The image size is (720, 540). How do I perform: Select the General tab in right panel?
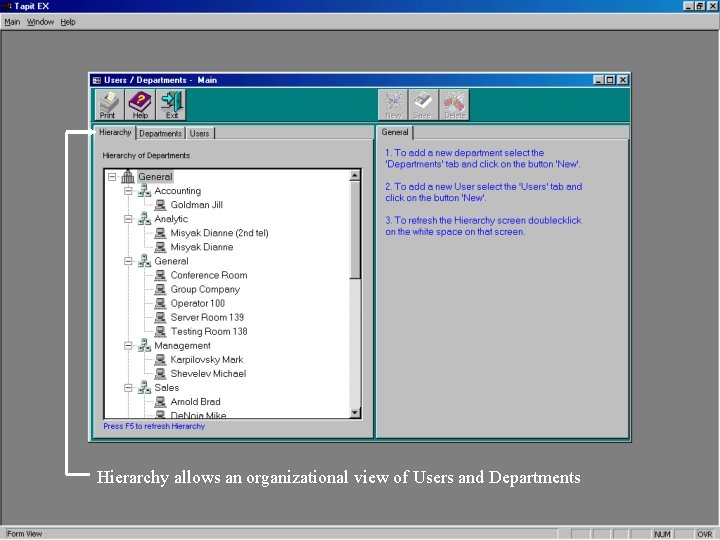pos(395,132)
